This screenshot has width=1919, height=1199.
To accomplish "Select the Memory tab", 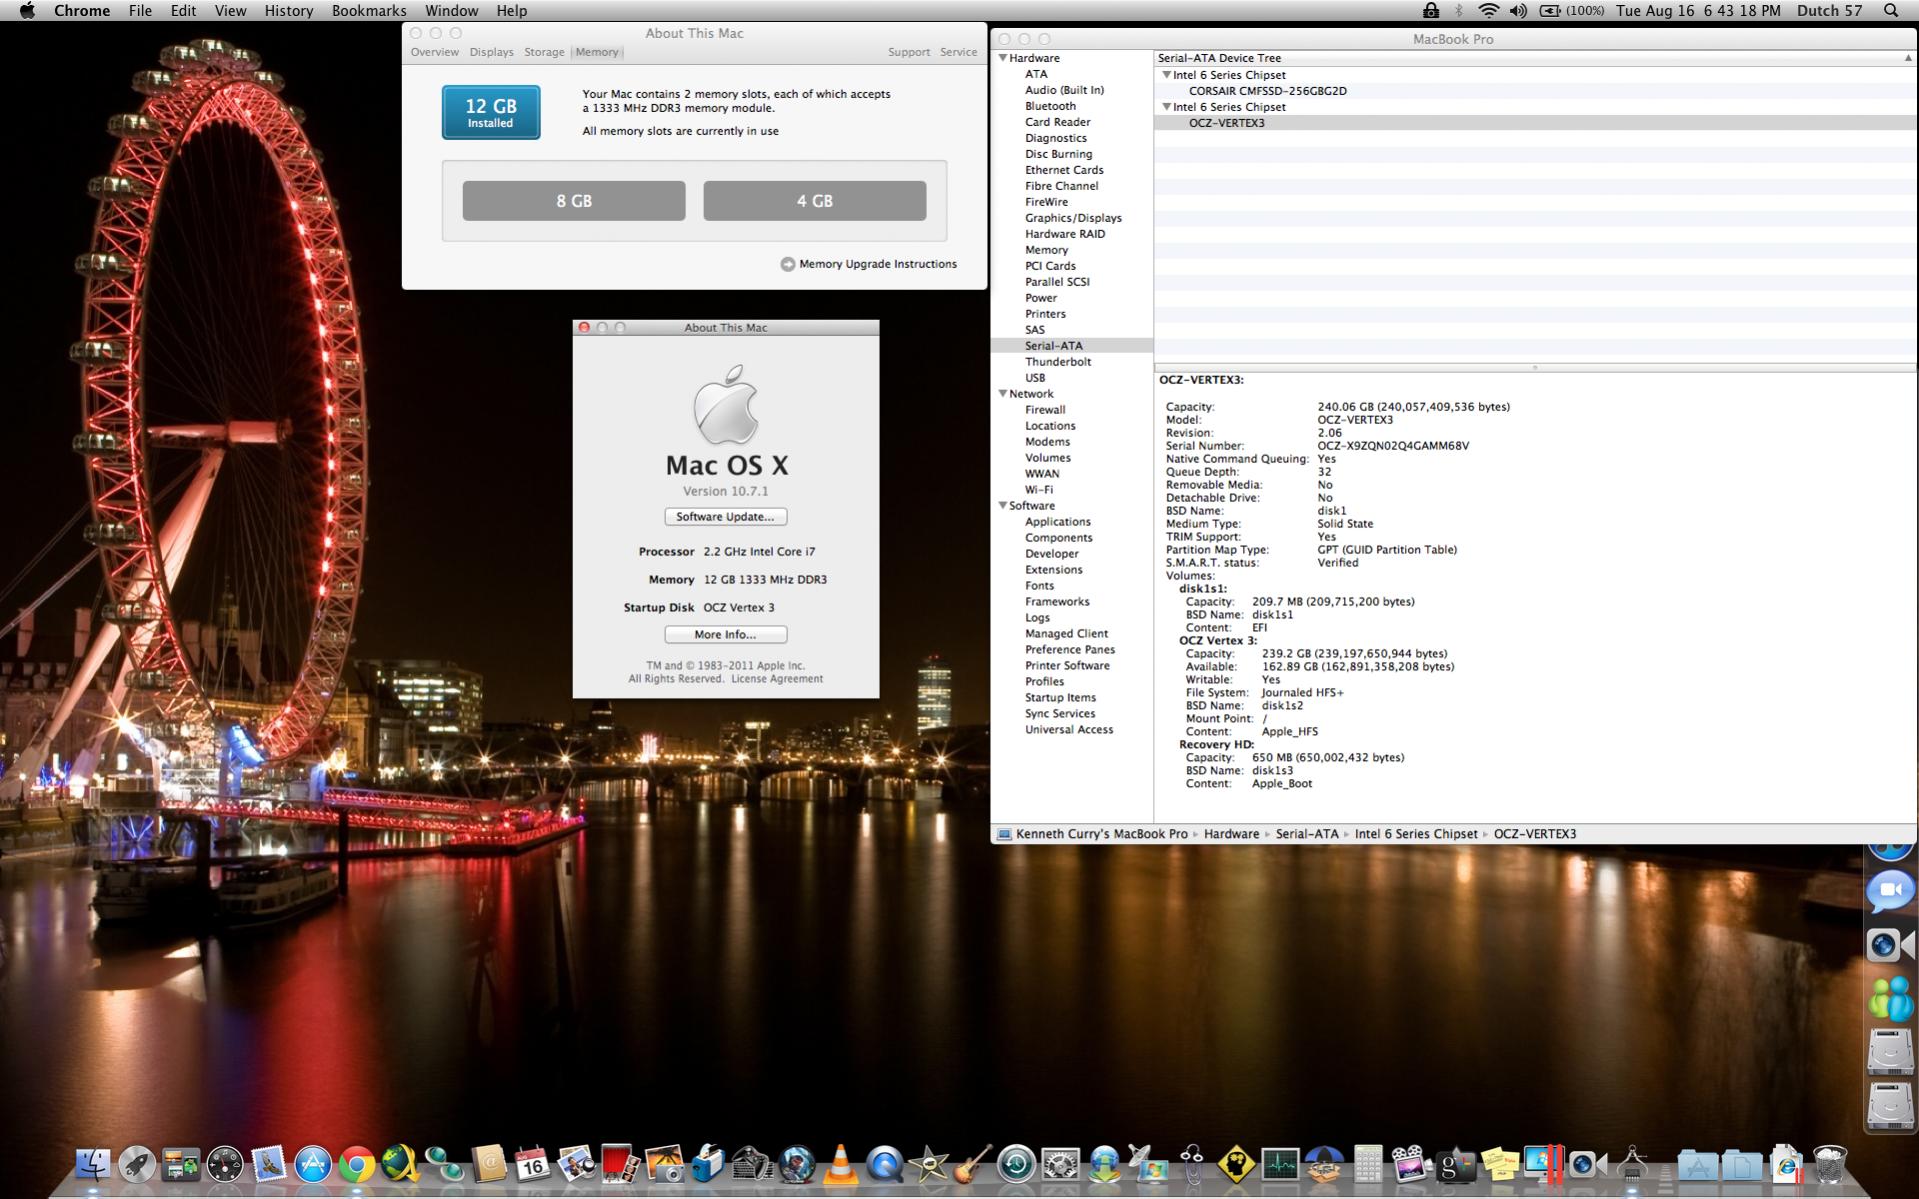I will tap(597, 52).
